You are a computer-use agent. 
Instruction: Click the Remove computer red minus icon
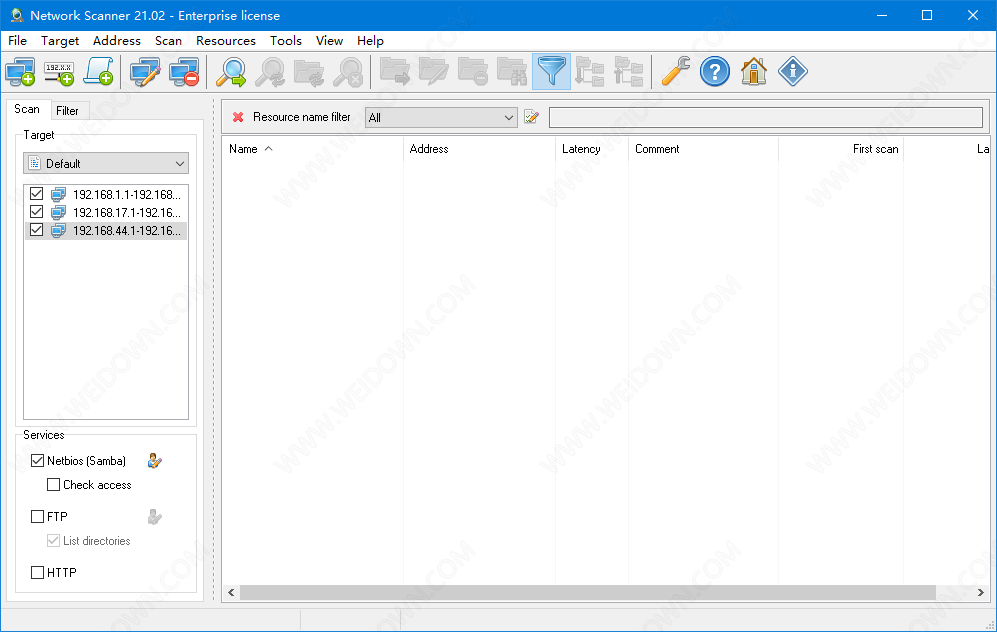pos(184,71)
